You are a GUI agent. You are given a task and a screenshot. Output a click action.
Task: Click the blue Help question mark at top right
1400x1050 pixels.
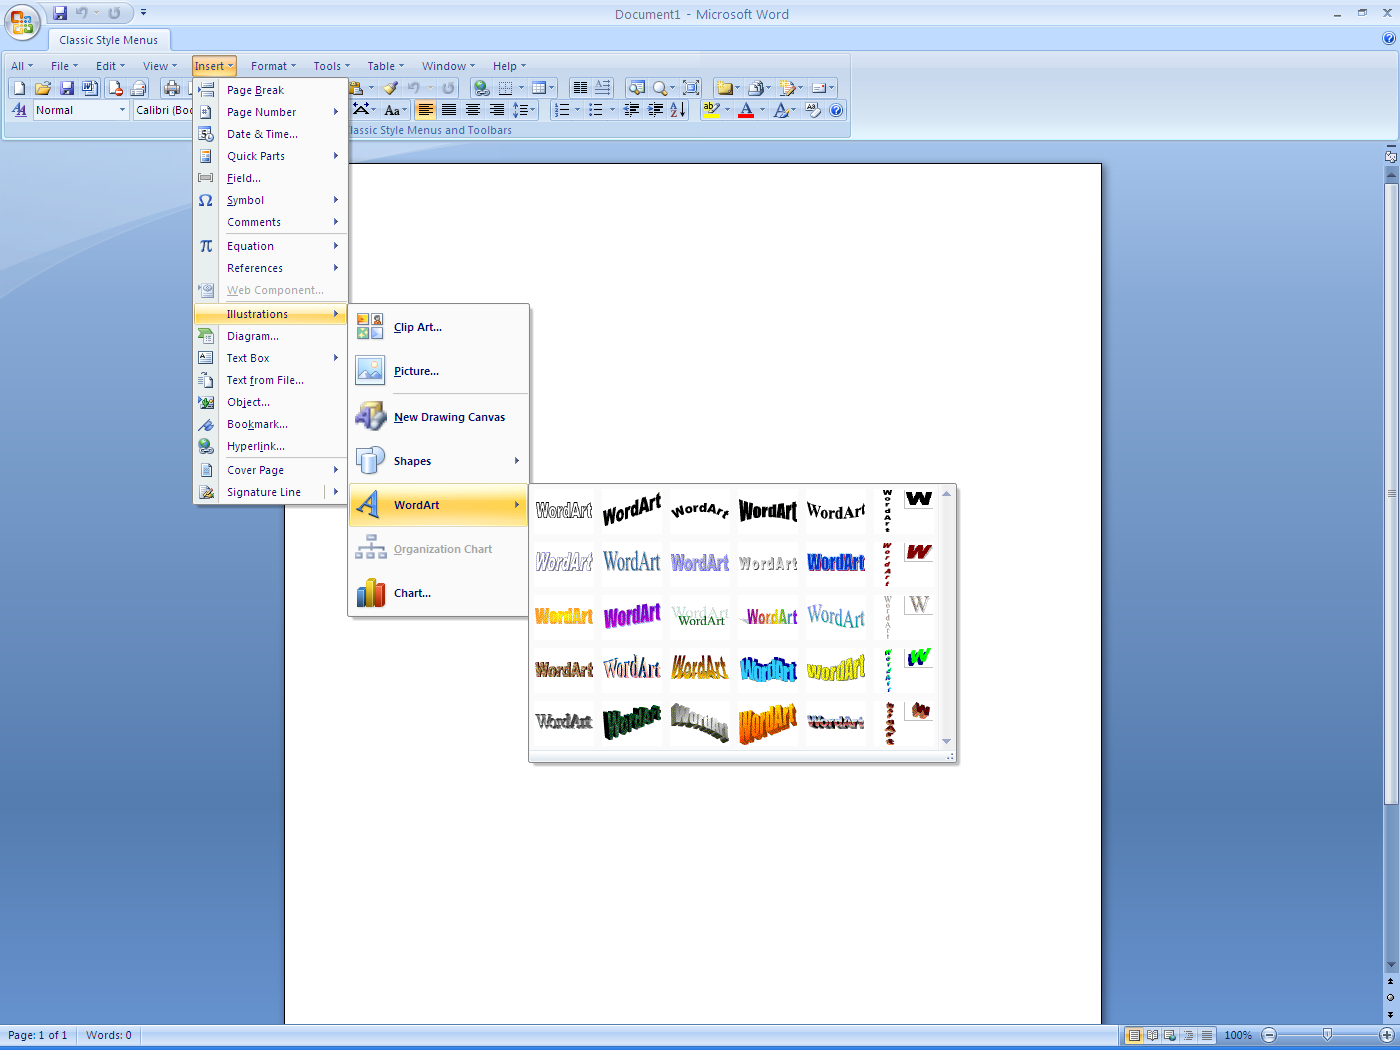point(1389,38)
